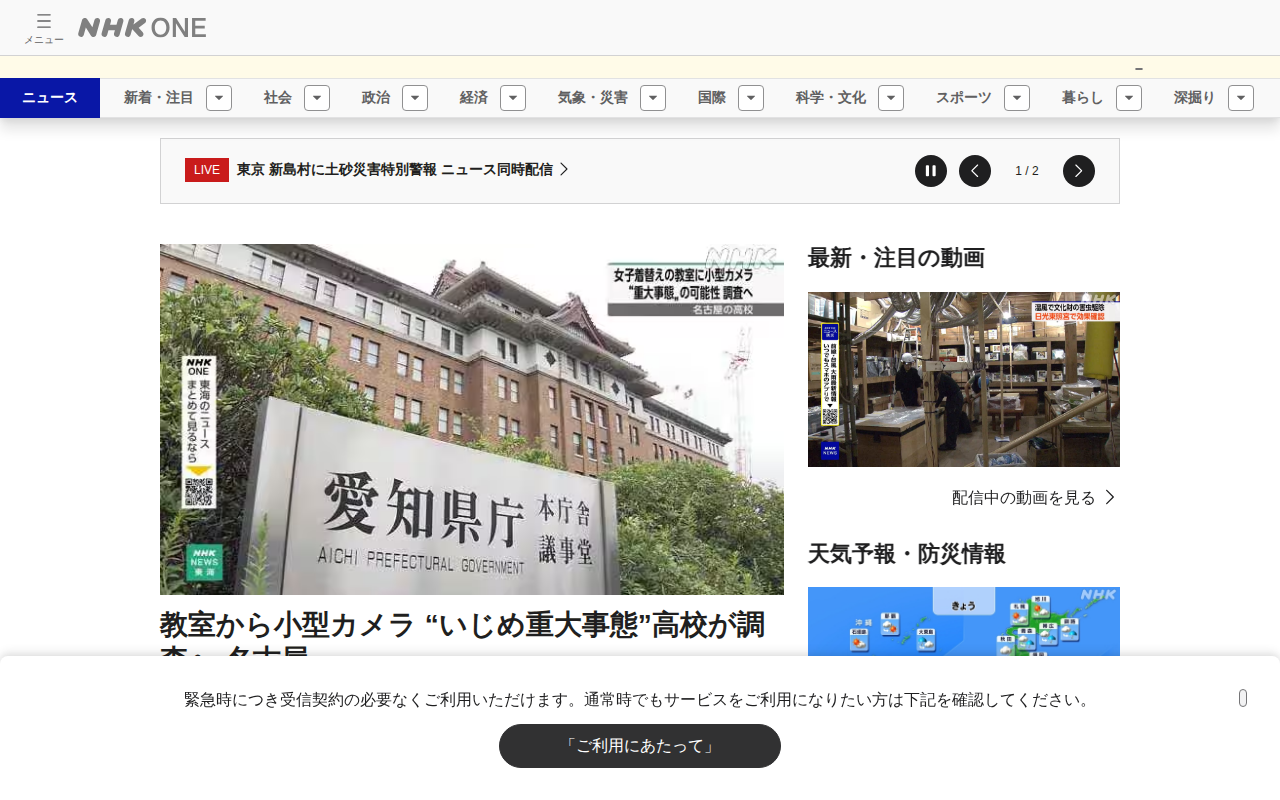Pause the headline carousel
Screen dimensions: 1280x800
click(931, 171)
